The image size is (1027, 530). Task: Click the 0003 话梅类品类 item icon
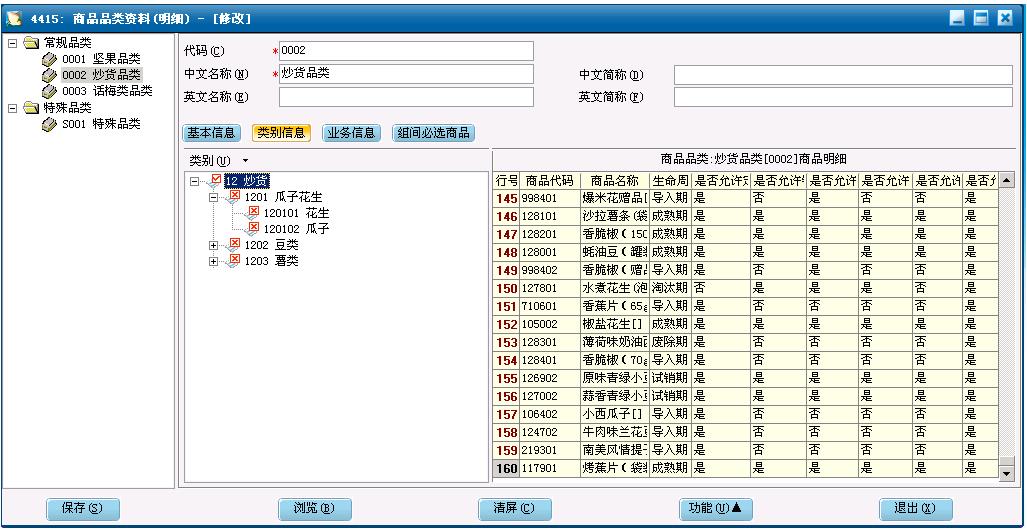click(49, 91)
